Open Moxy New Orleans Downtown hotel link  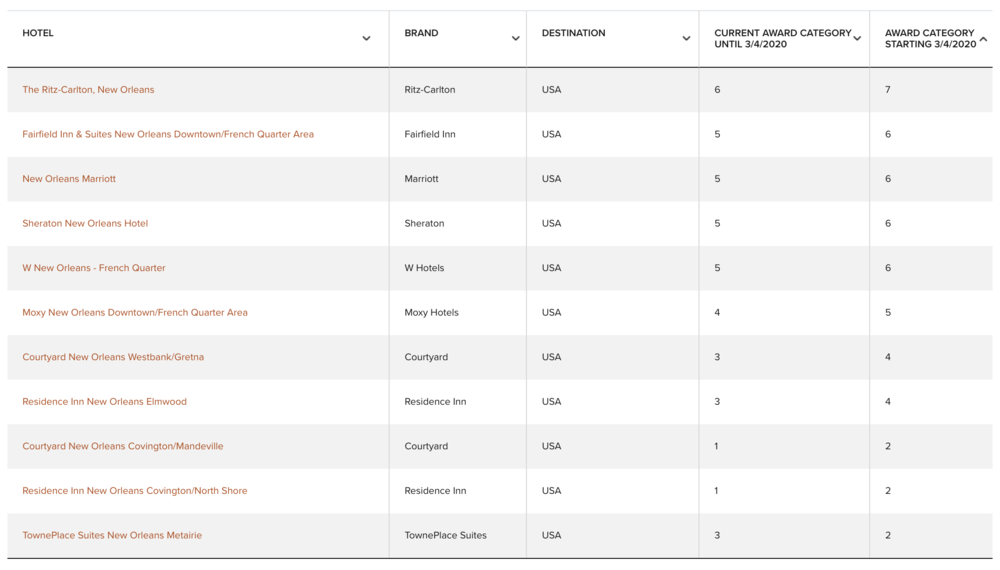tap(135, 312)
